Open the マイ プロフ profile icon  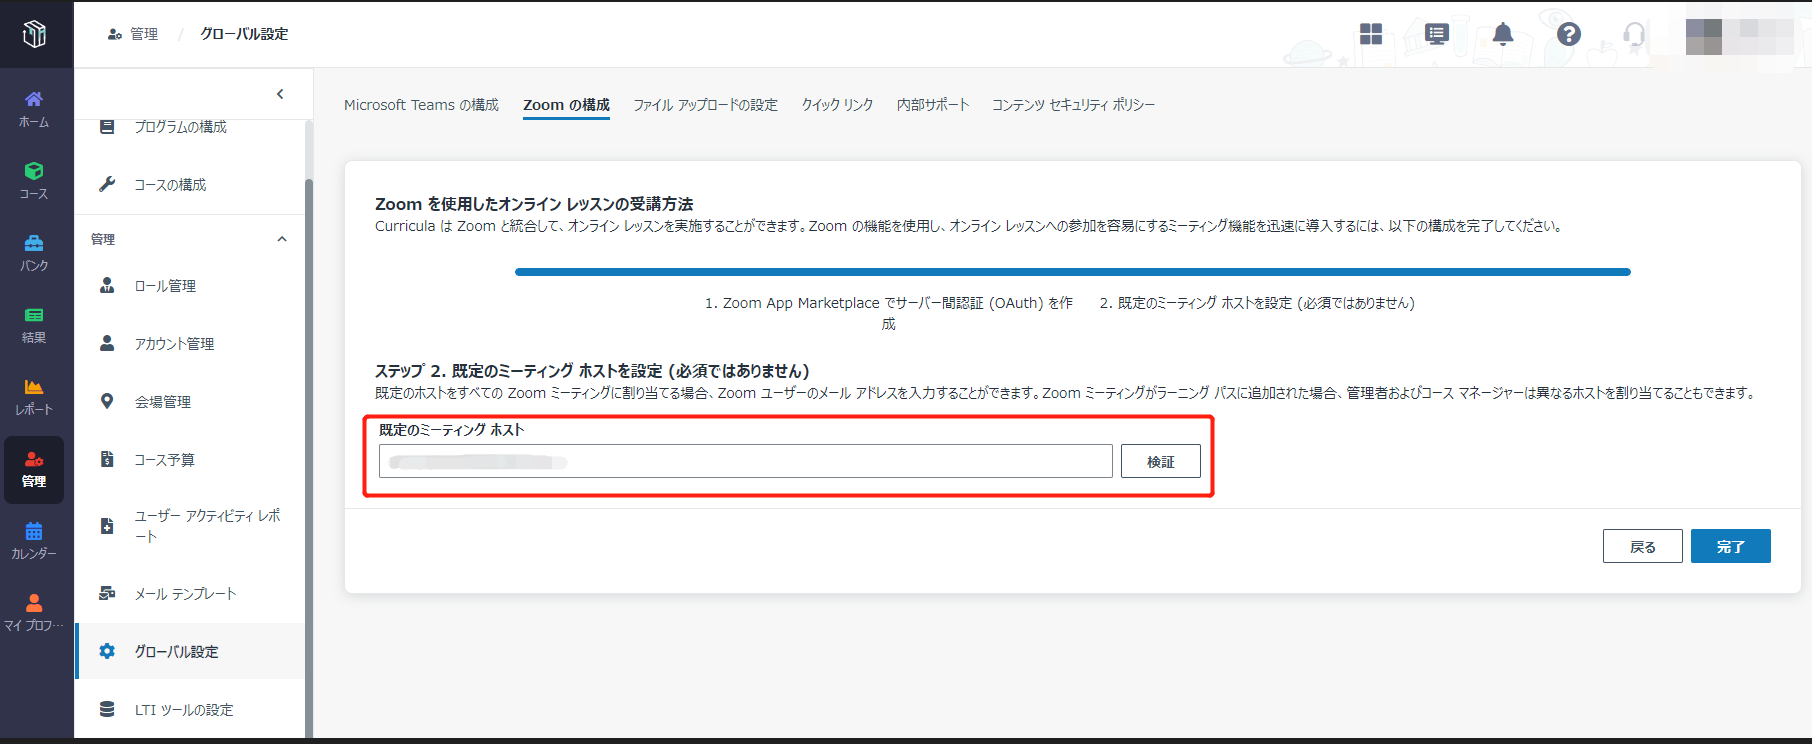(34, 603)
